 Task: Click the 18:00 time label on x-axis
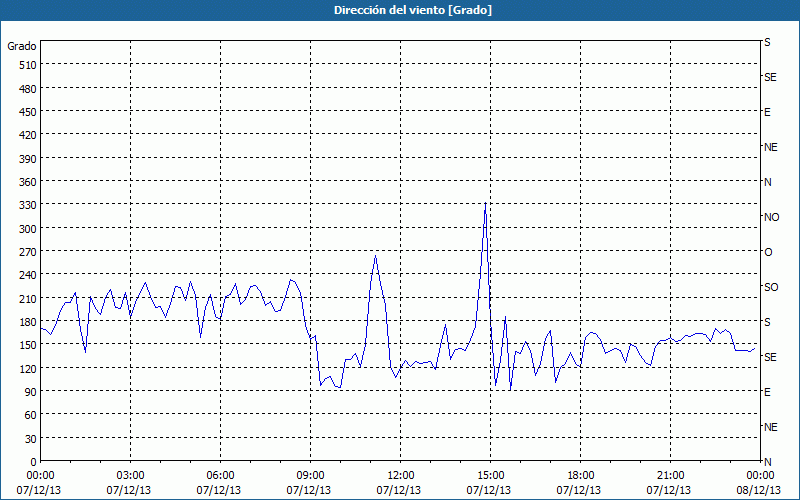coord(581,476)
